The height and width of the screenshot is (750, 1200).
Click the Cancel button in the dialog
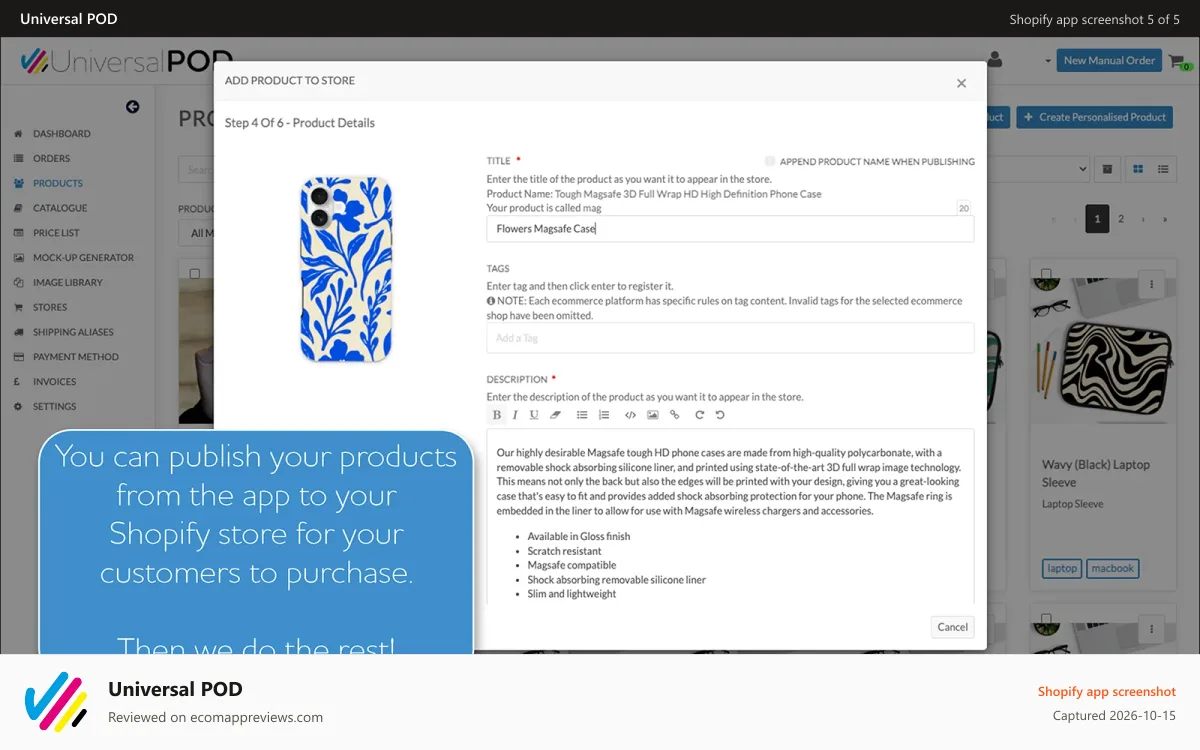[x=952, y=627]
